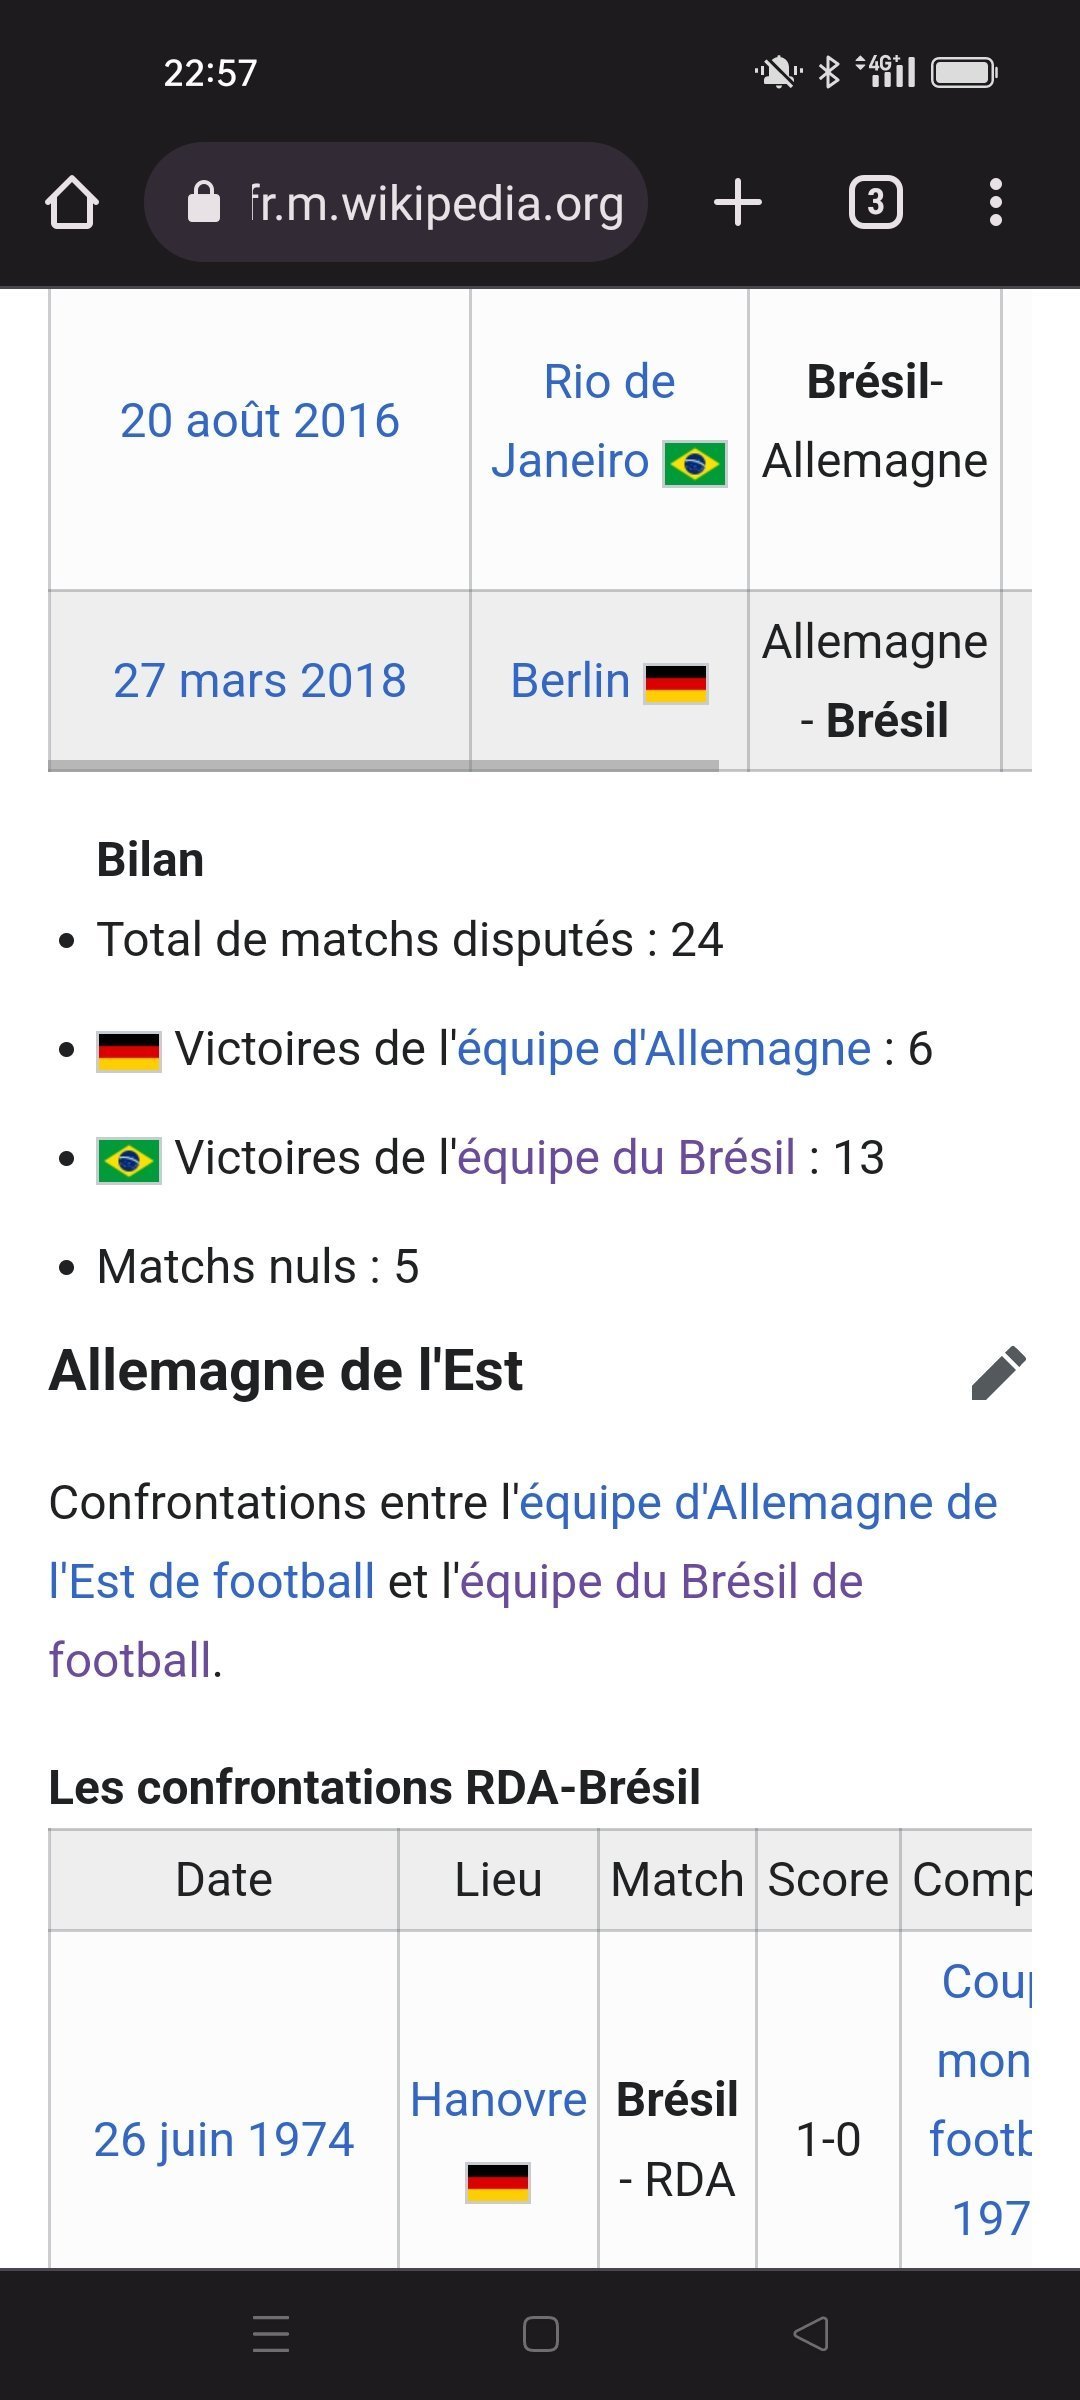Click the table's horizontal scrollbar under Berlin row

[x=383, y=766]
